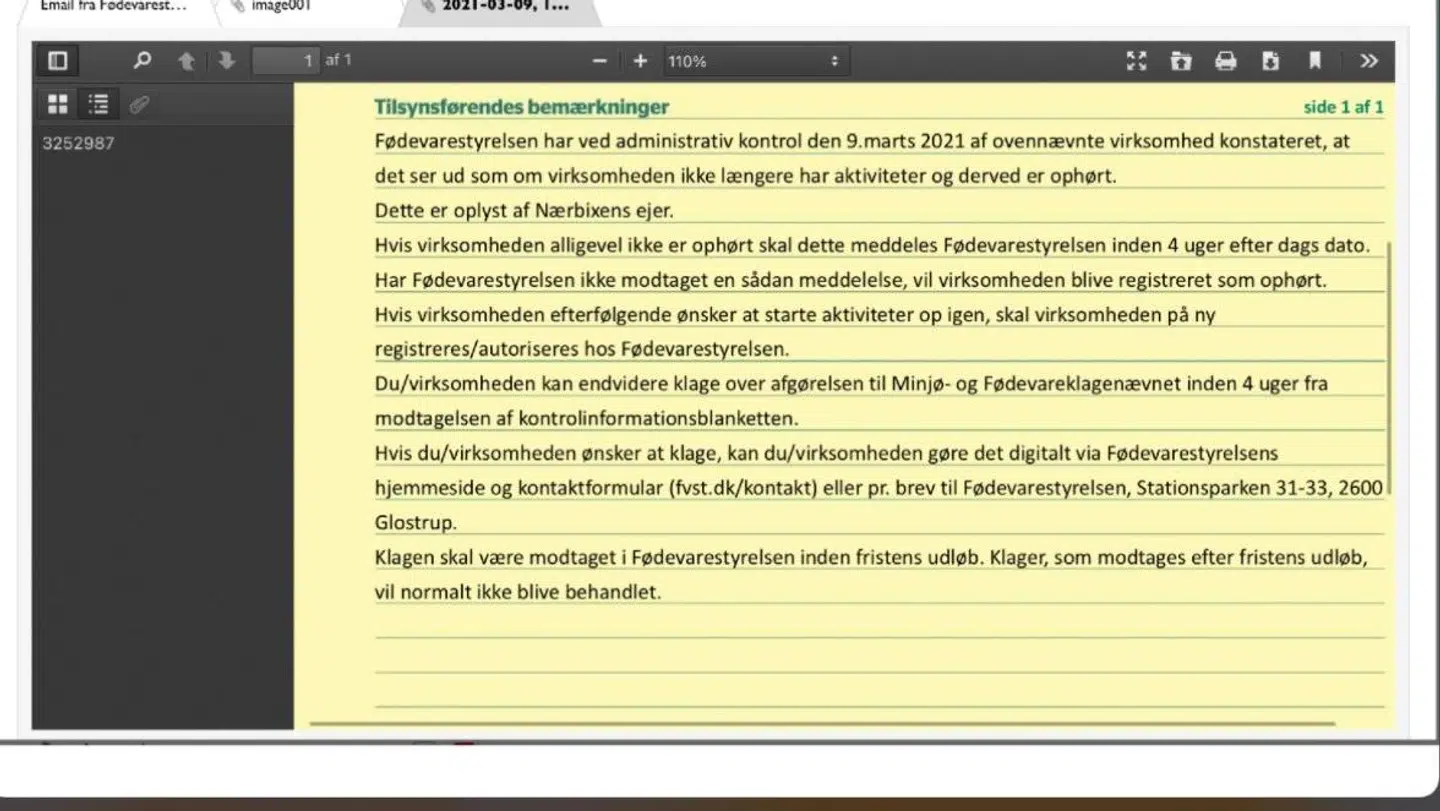Open the find-in-document search
Viewport: 1440px width, 811px height.
click(142, 61)
